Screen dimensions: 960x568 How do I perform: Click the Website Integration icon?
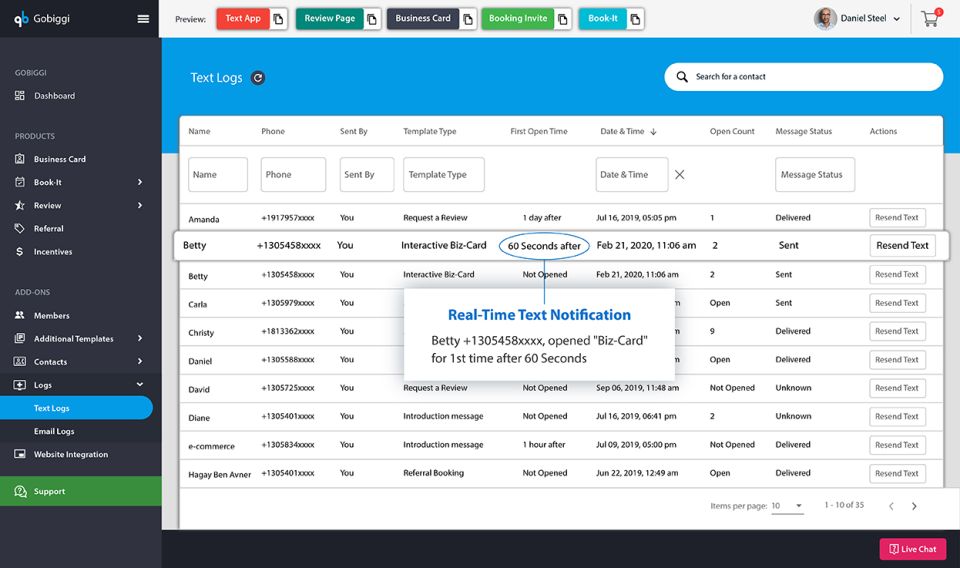point(20,454)
